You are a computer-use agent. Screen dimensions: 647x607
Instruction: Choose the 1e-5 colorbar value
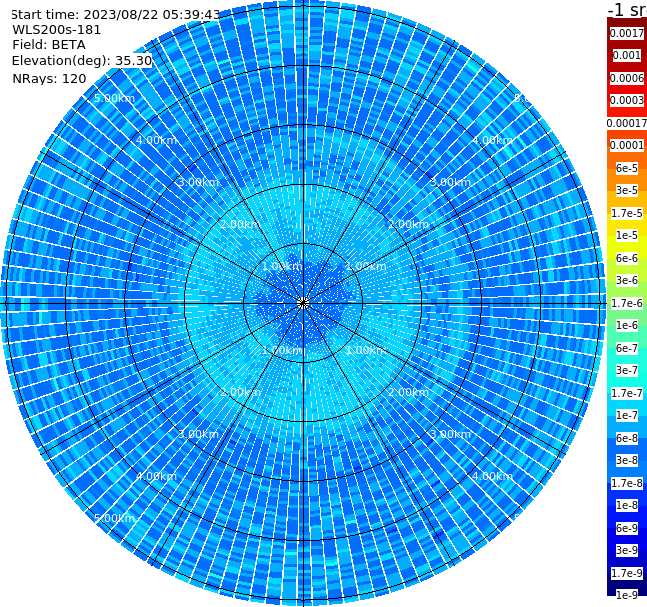tap(627, 235)
